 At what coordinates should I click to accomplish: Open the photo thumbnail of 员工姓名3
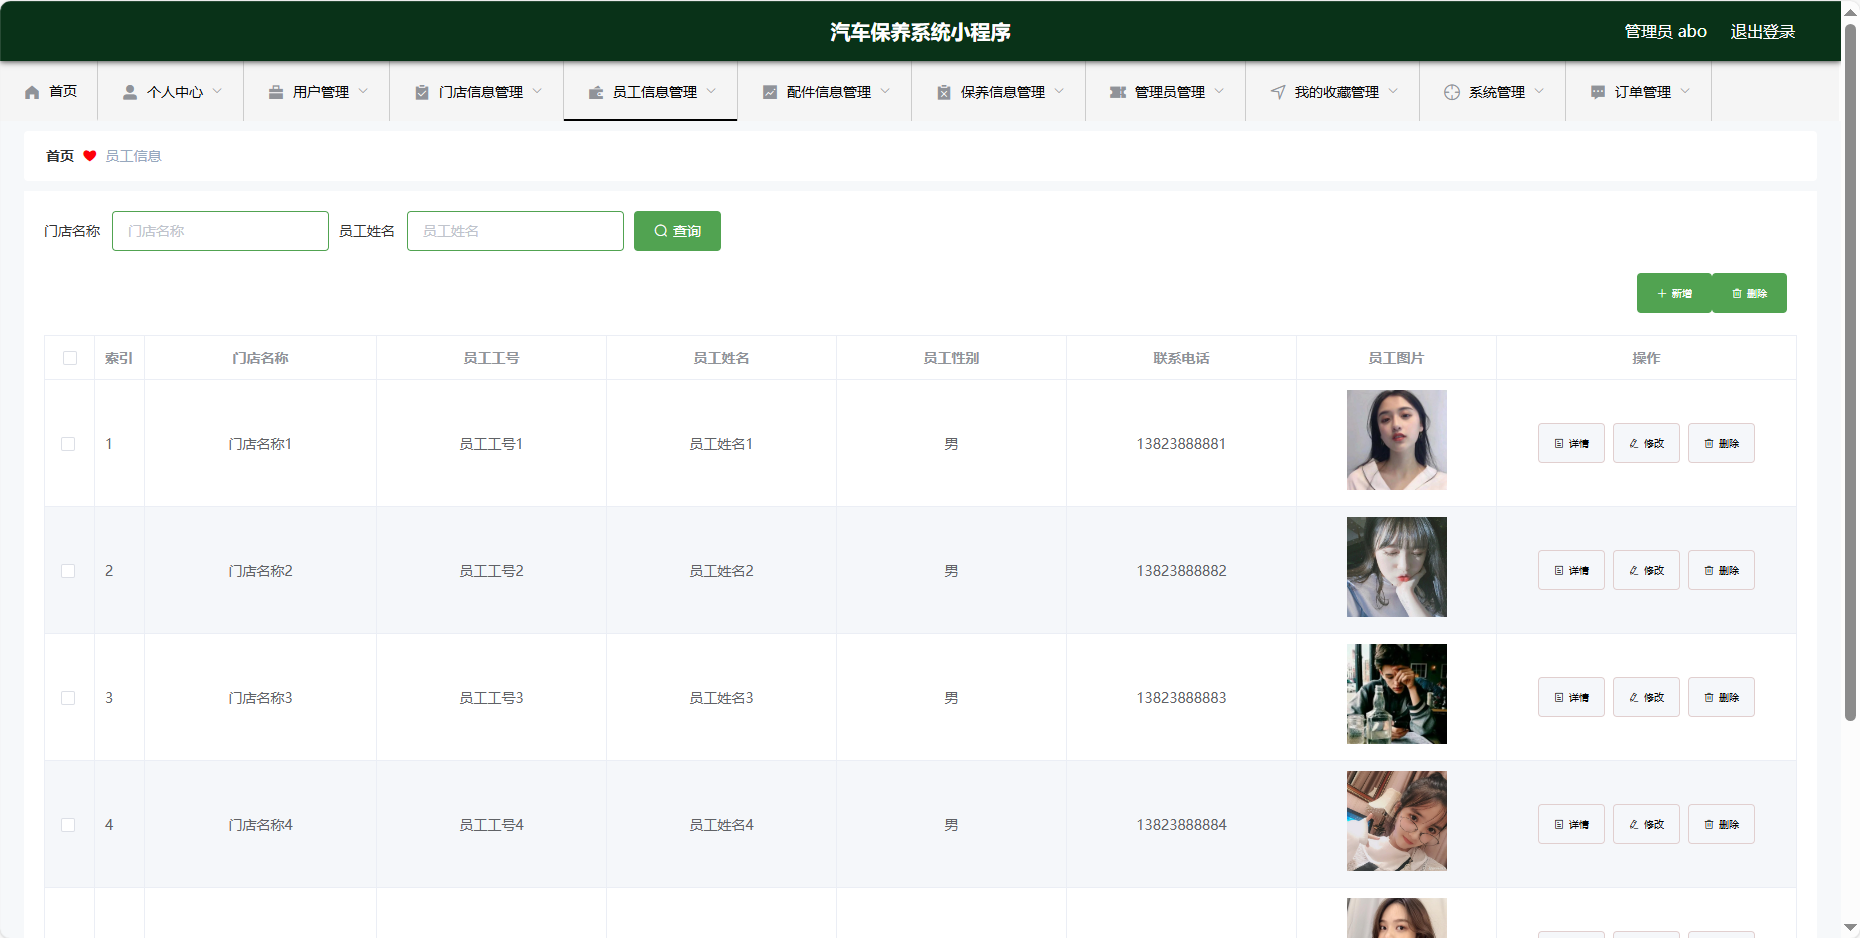point(1396,694)
